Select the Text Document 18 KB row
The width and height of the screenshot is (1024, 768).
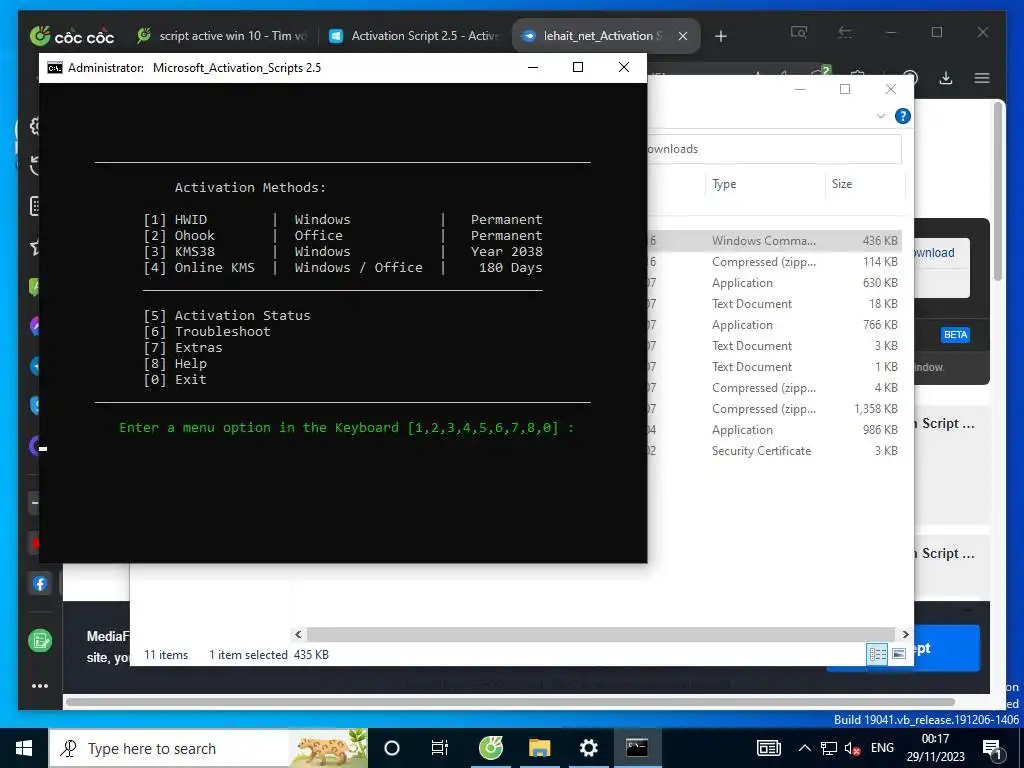coord(775,304)
